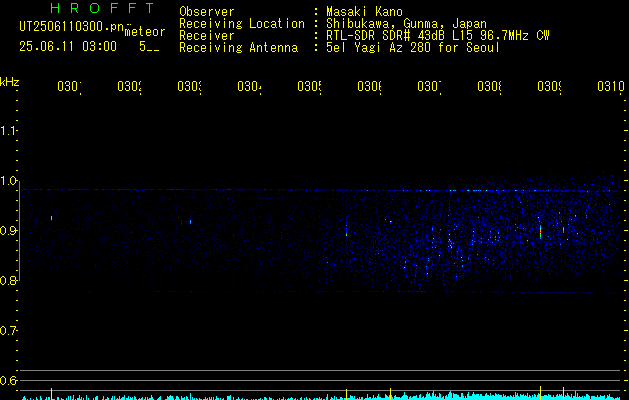Screen dimensions: 629x400
Task: Click the date stamp 25.06.11 03:00
Action: coord(68,47)
